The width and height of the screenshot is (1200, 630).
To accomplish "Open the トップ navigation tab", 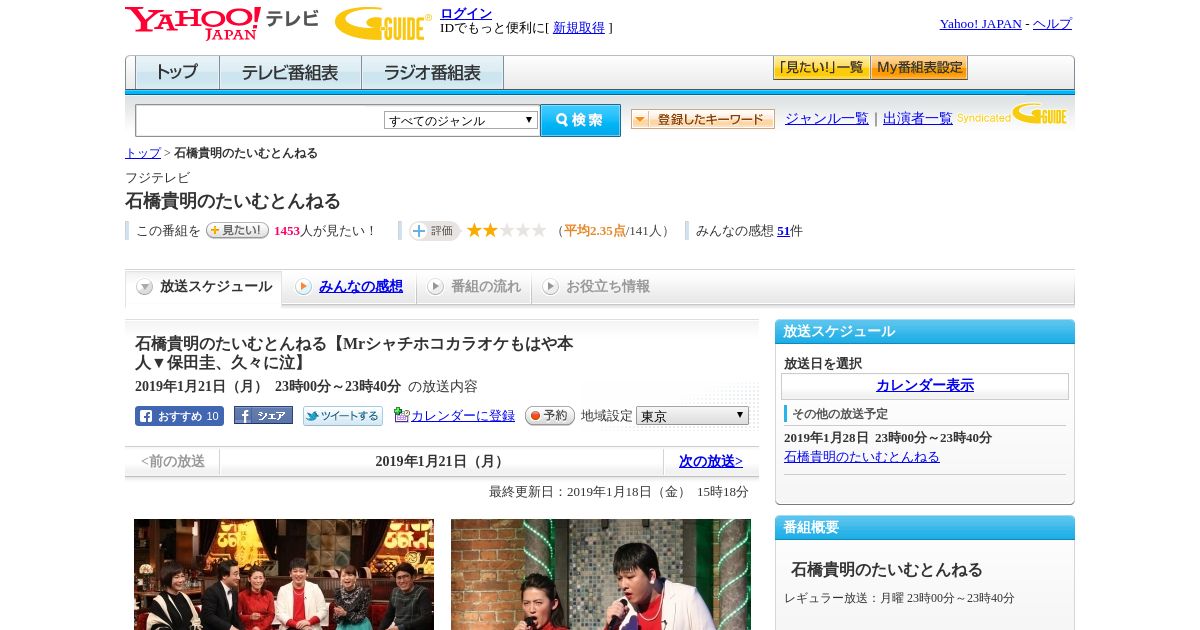I will (x=177, y=73).
